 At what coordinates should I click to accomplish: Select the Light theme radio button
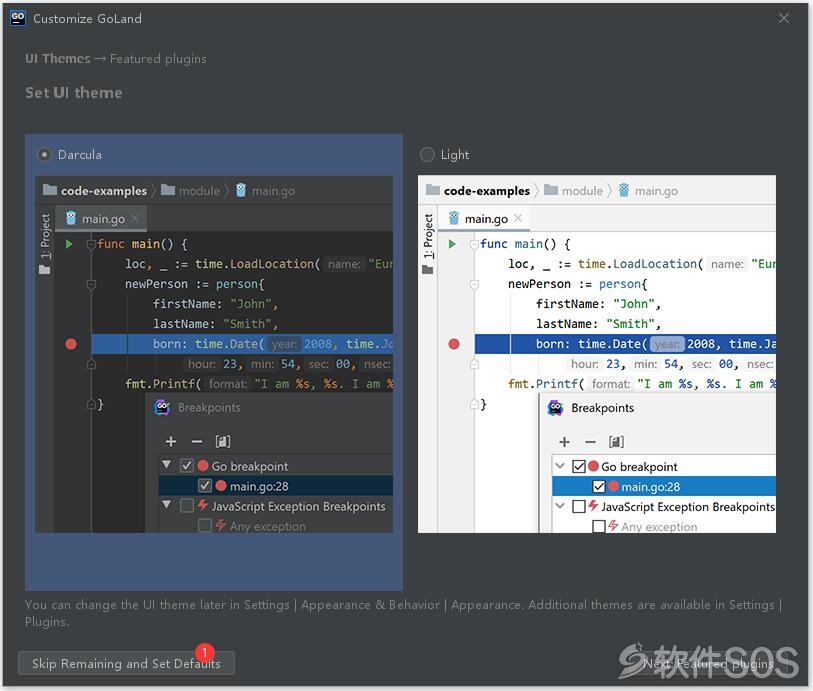pyautogui.click(x=427, y=154)
